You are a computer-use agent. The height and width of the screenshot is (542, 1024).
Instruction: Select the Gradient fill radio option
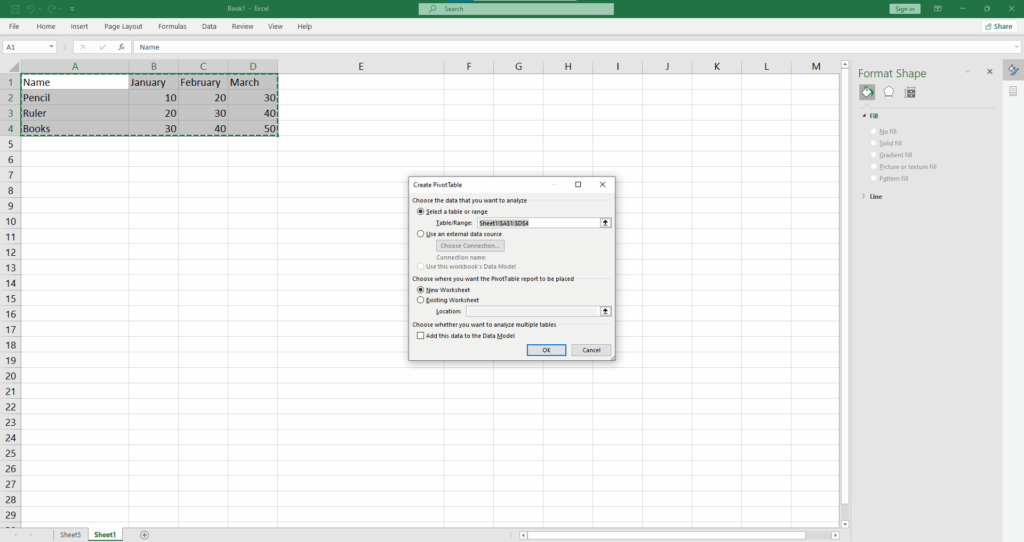point(874,155)
